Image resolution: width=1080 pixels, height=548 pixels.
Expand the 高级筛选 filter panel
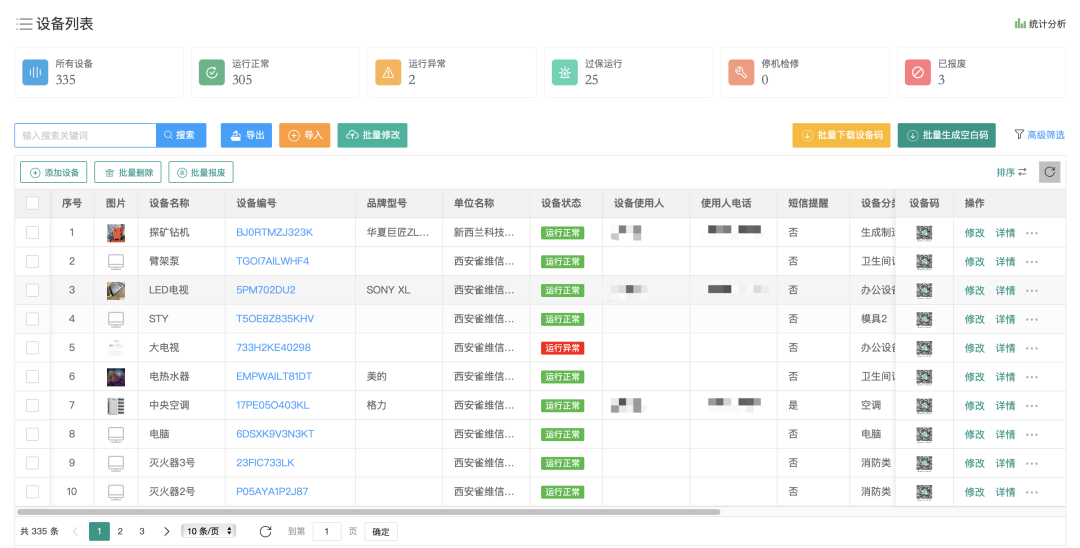tap(1039, 135)
